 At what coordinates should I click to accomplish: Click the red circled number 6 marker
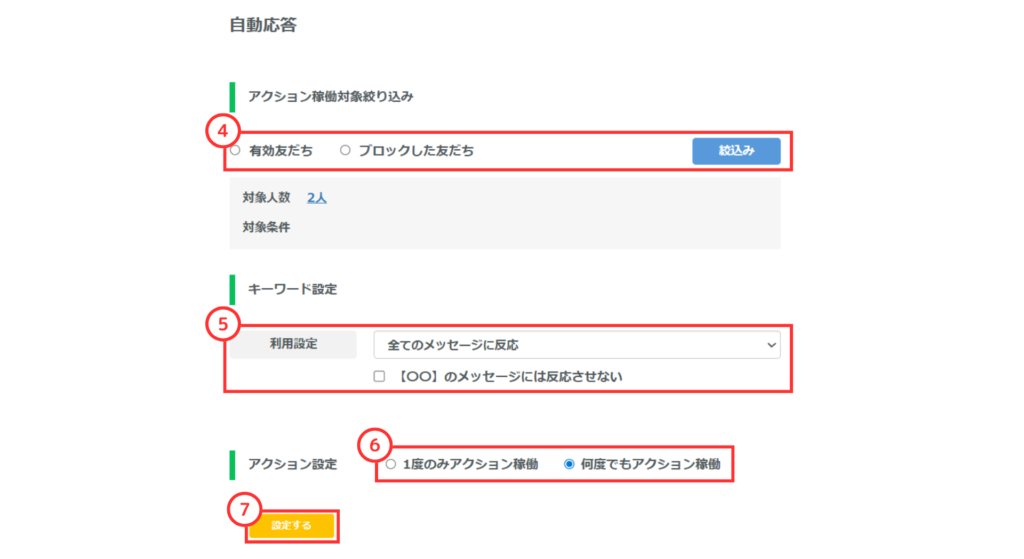click(x=373, y=445)
